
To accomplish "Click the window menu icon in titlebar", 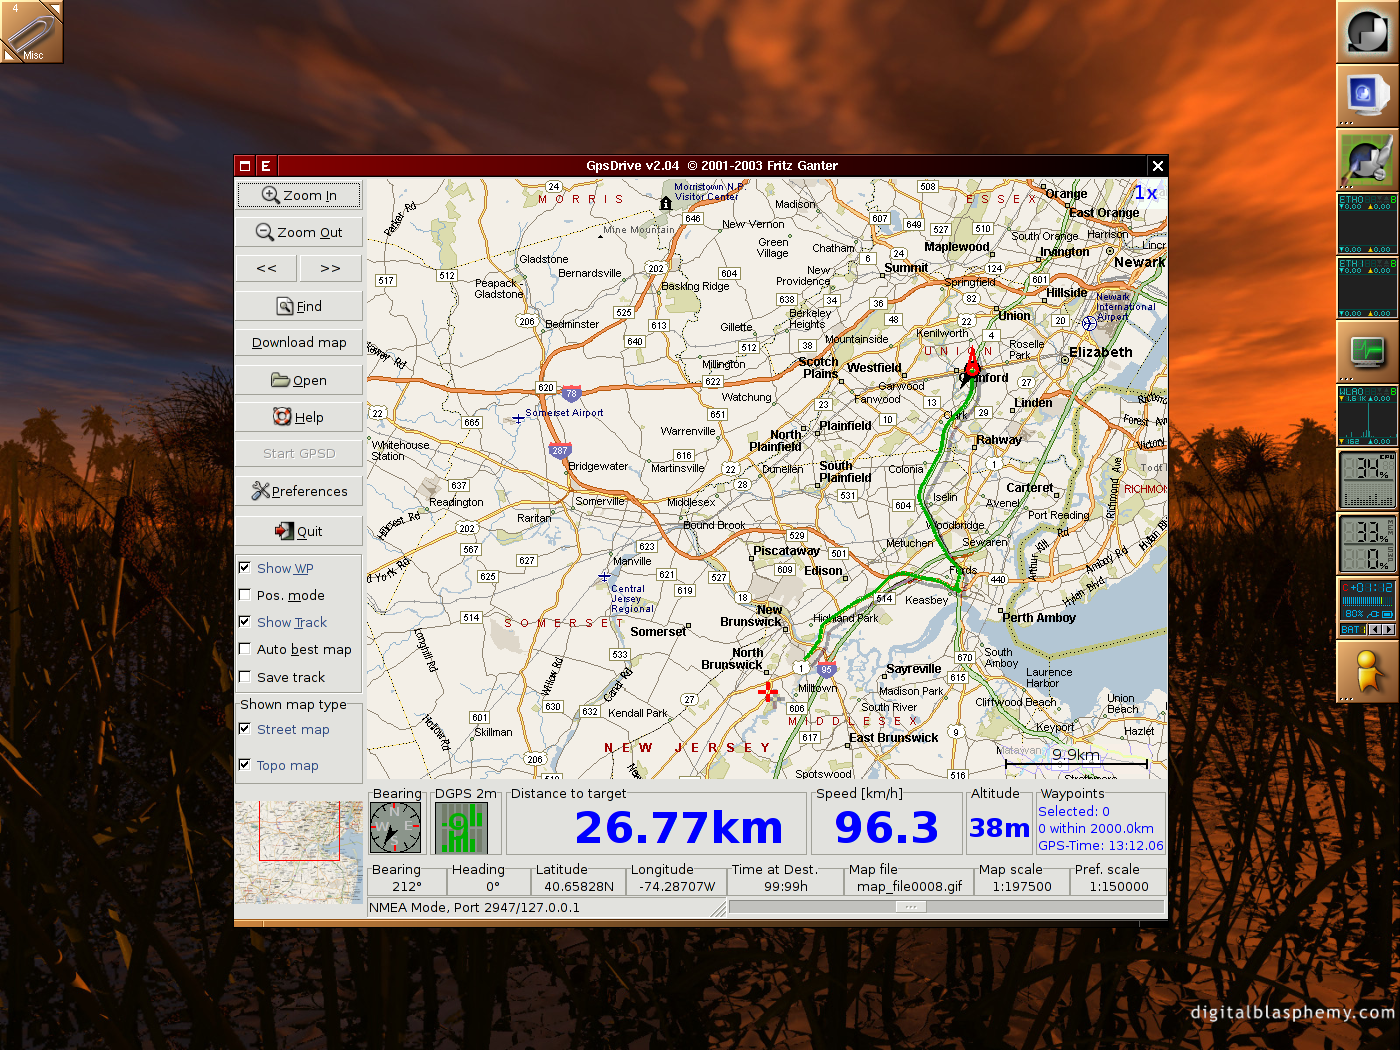I will [245, 166].
